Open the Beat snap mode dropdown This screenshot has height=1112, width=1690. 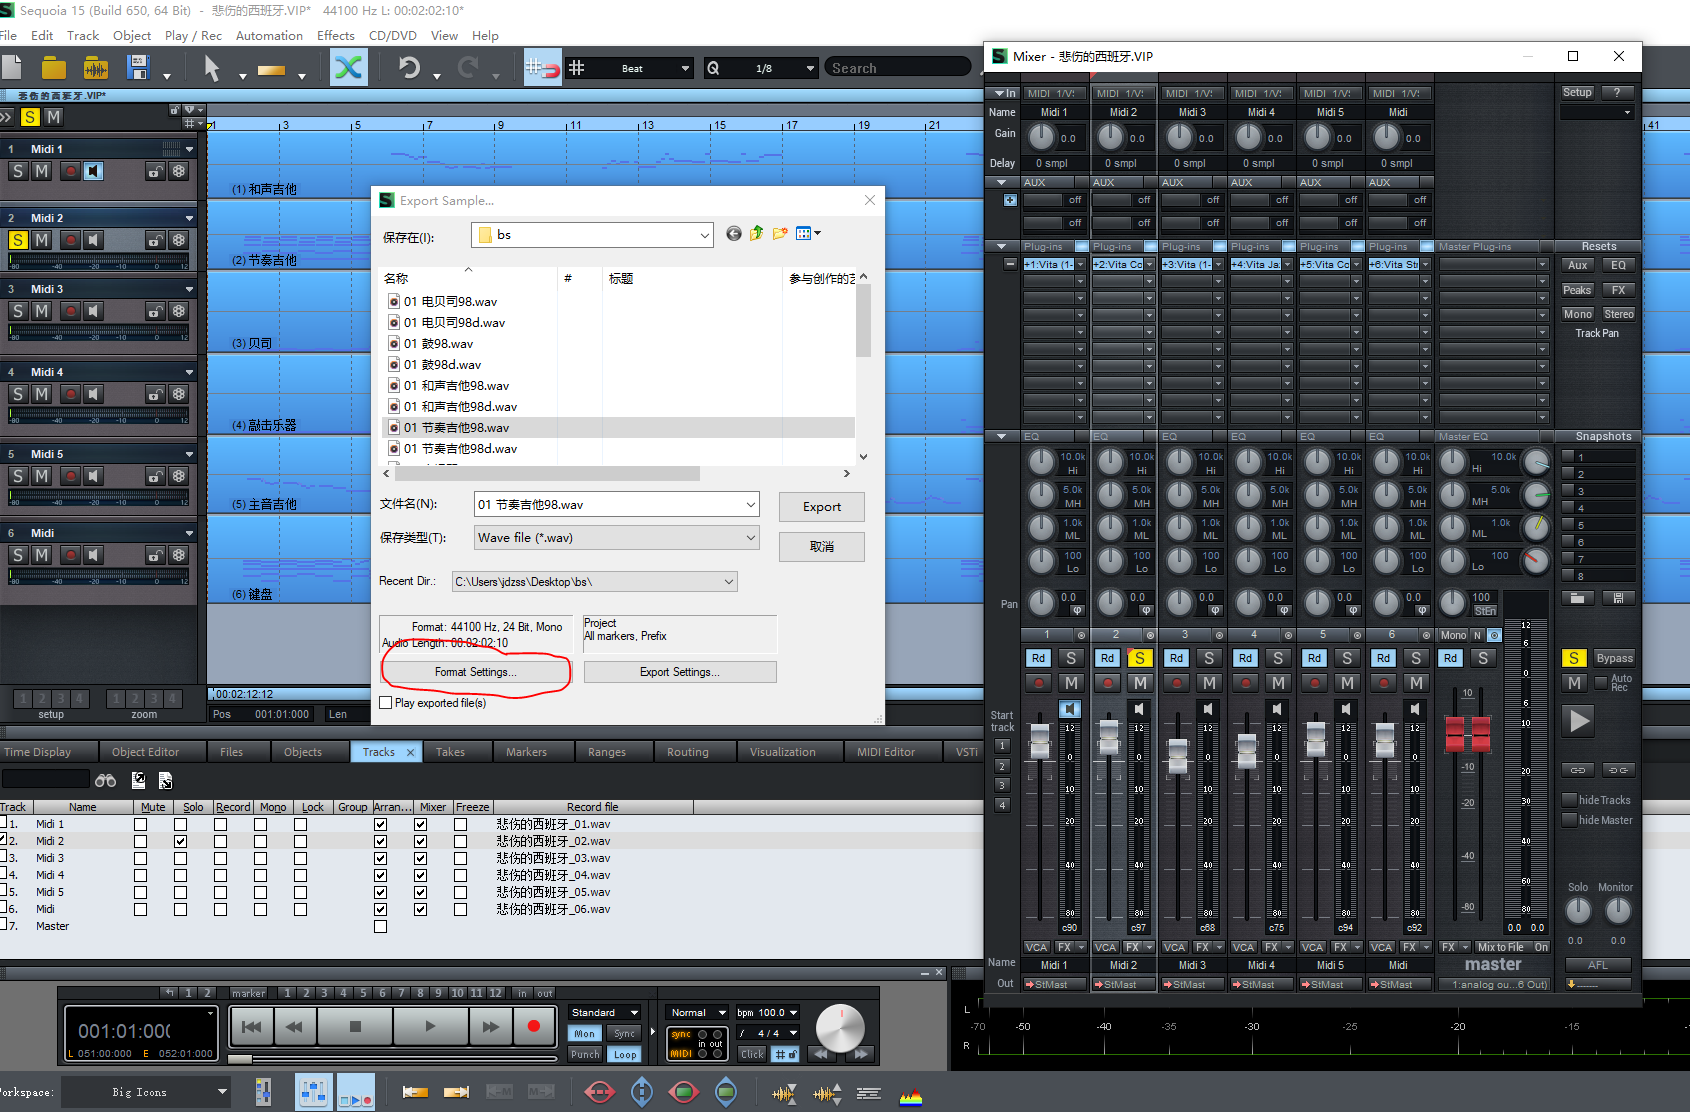[685, 68]
